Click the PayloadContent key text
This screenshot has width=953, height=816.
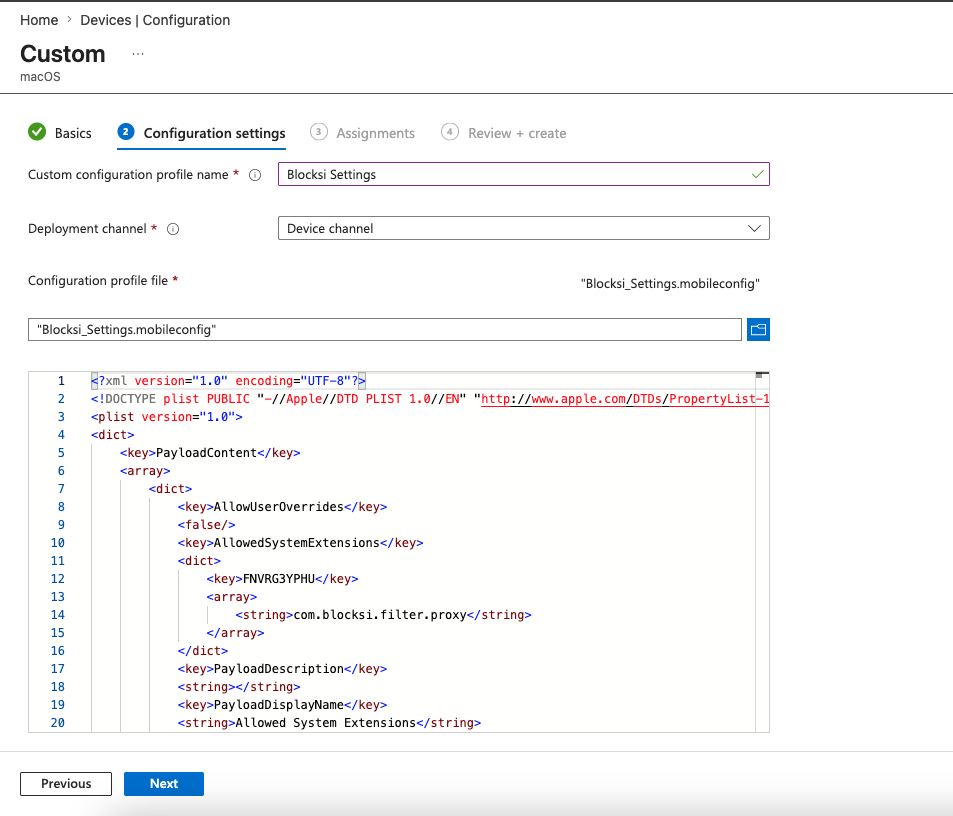(x=207, y=453)
